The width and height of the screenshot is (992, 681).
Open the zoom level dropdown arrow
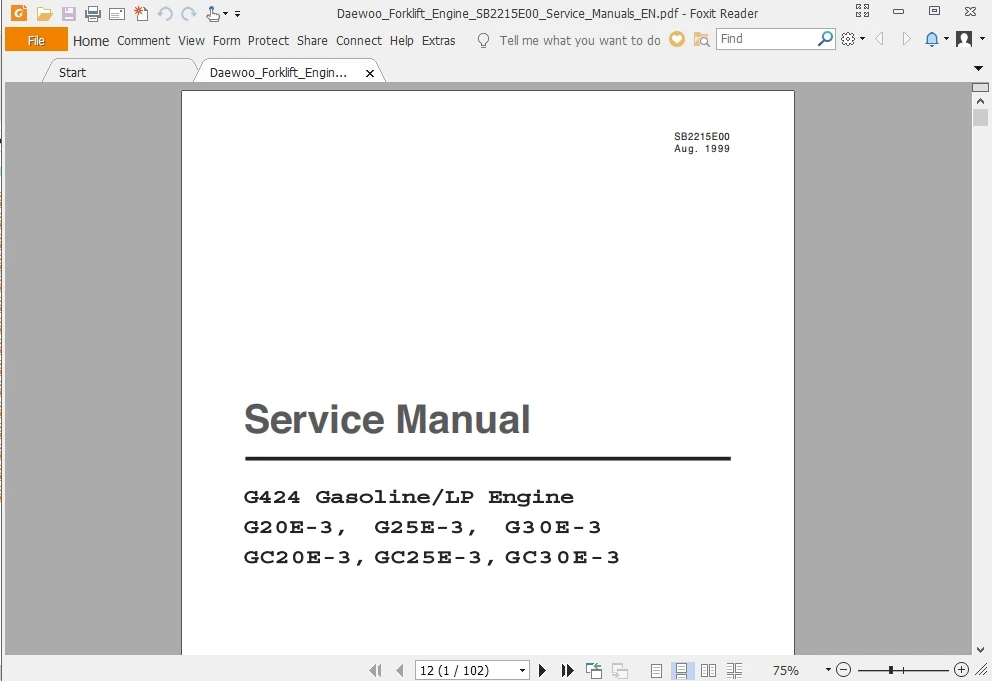[828, 670]
